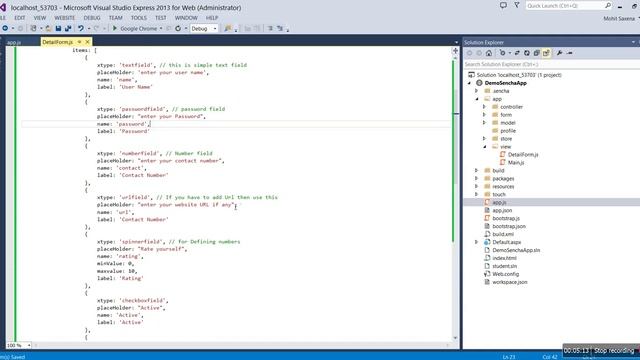Click the Open File folder icon

pyautogui.click(x=49, y=28)
